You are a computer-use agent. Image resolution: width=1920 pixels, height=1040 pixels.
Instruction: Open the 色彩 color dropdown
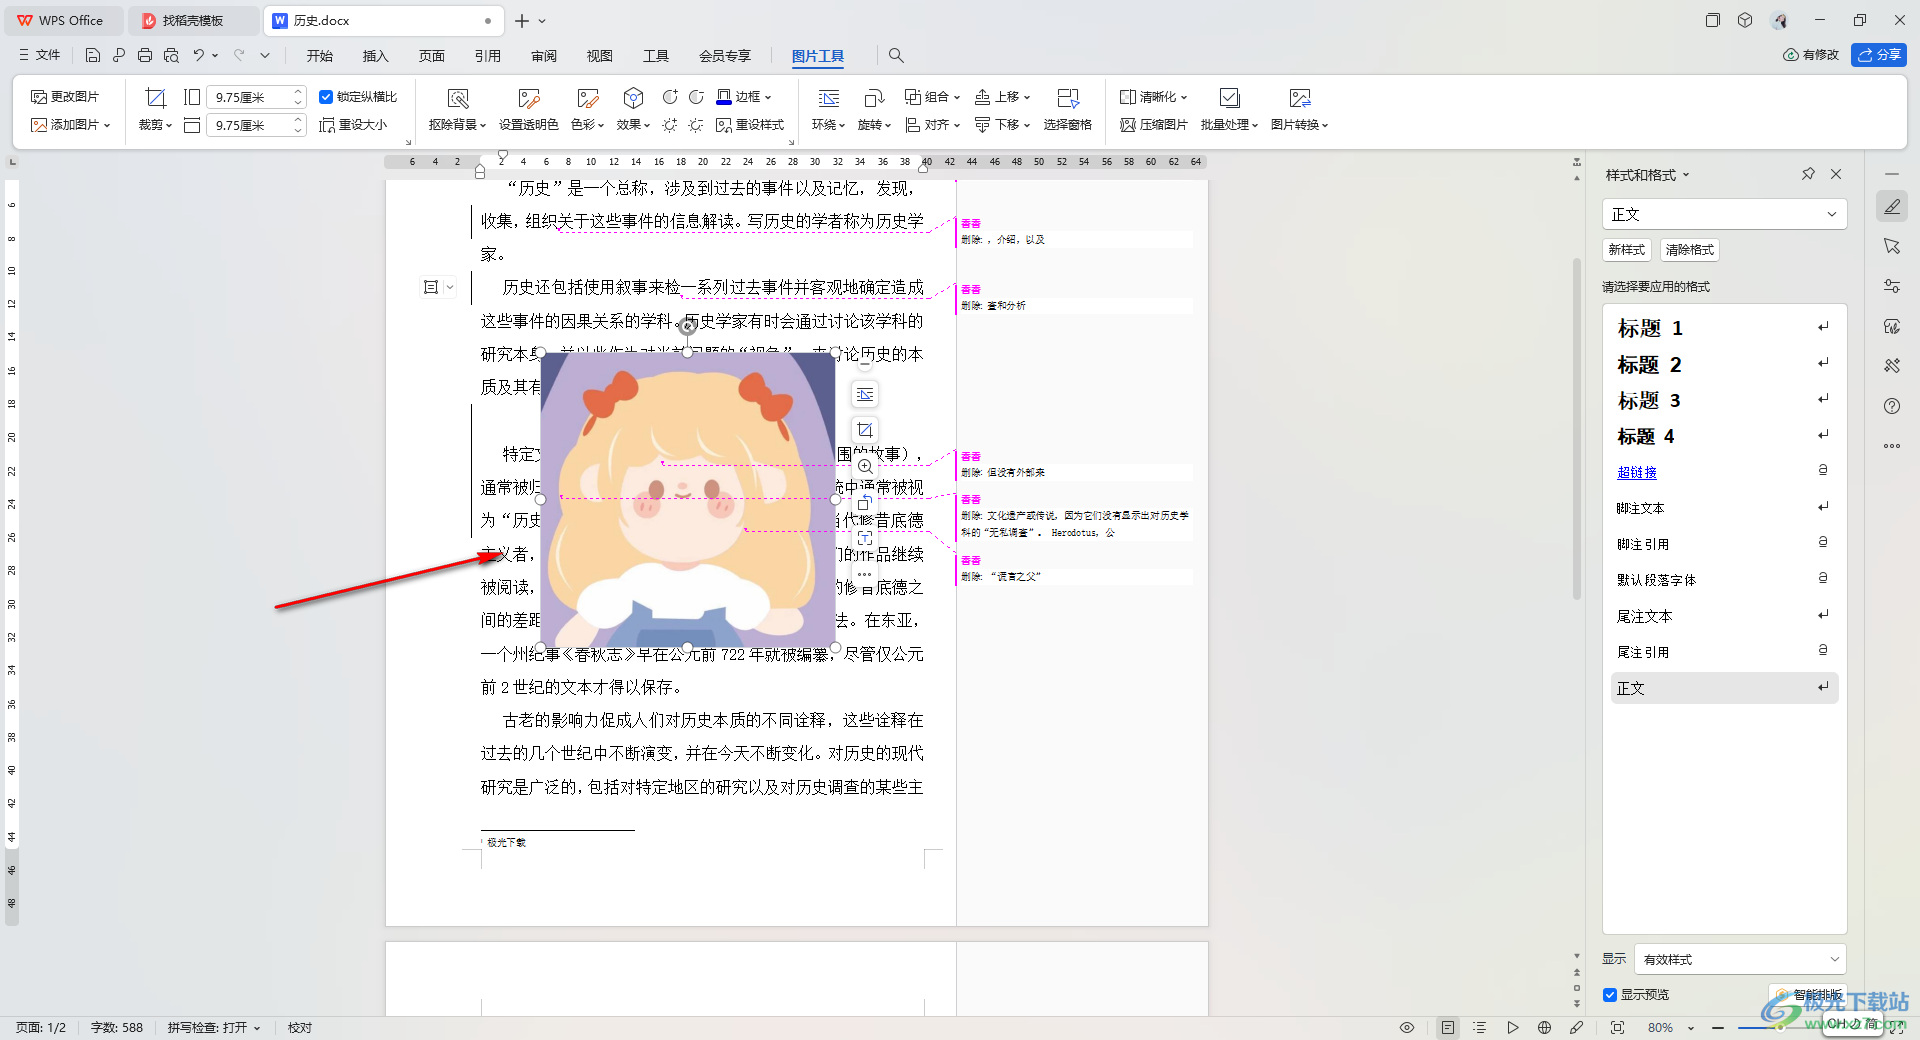pyautogui.click(x=587, y=110)
